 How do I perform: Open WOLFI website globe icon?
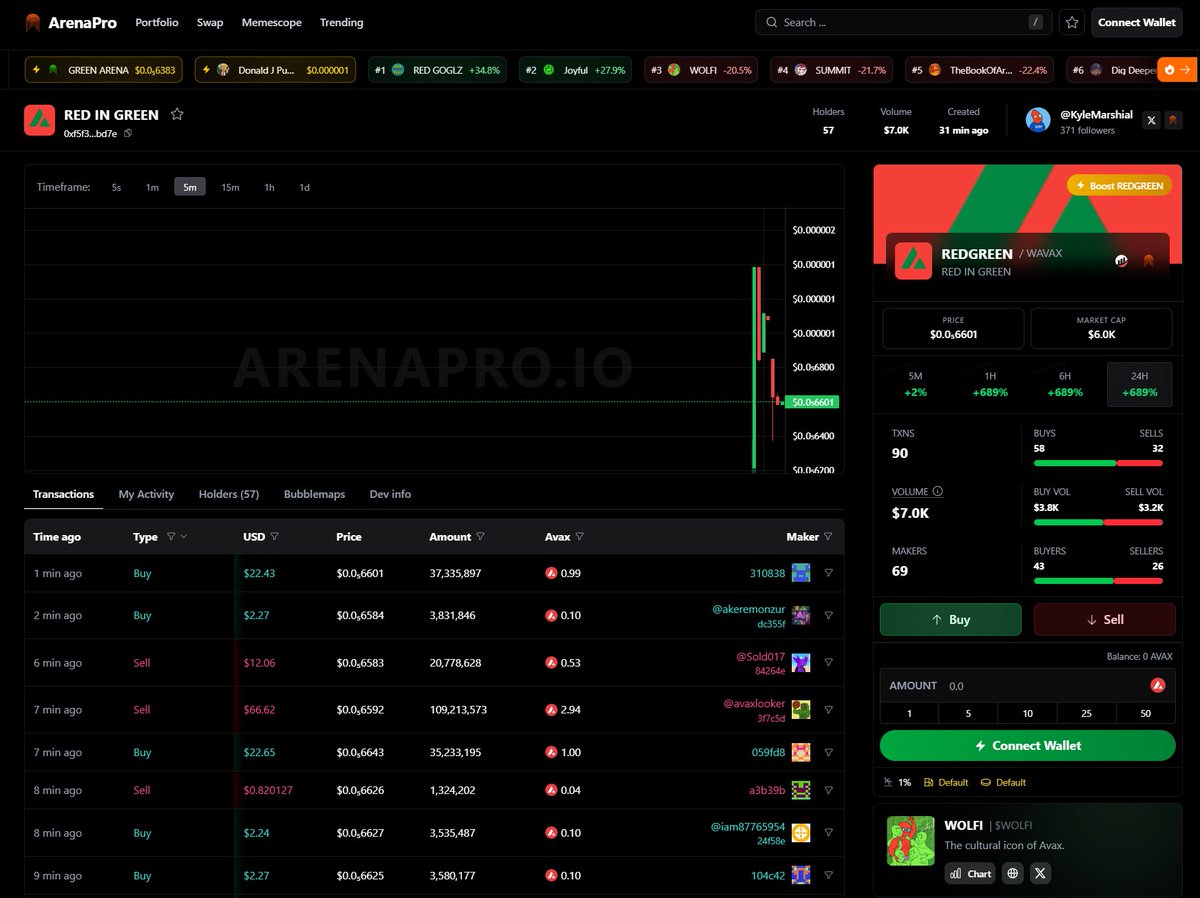[x=1013, y=874]
